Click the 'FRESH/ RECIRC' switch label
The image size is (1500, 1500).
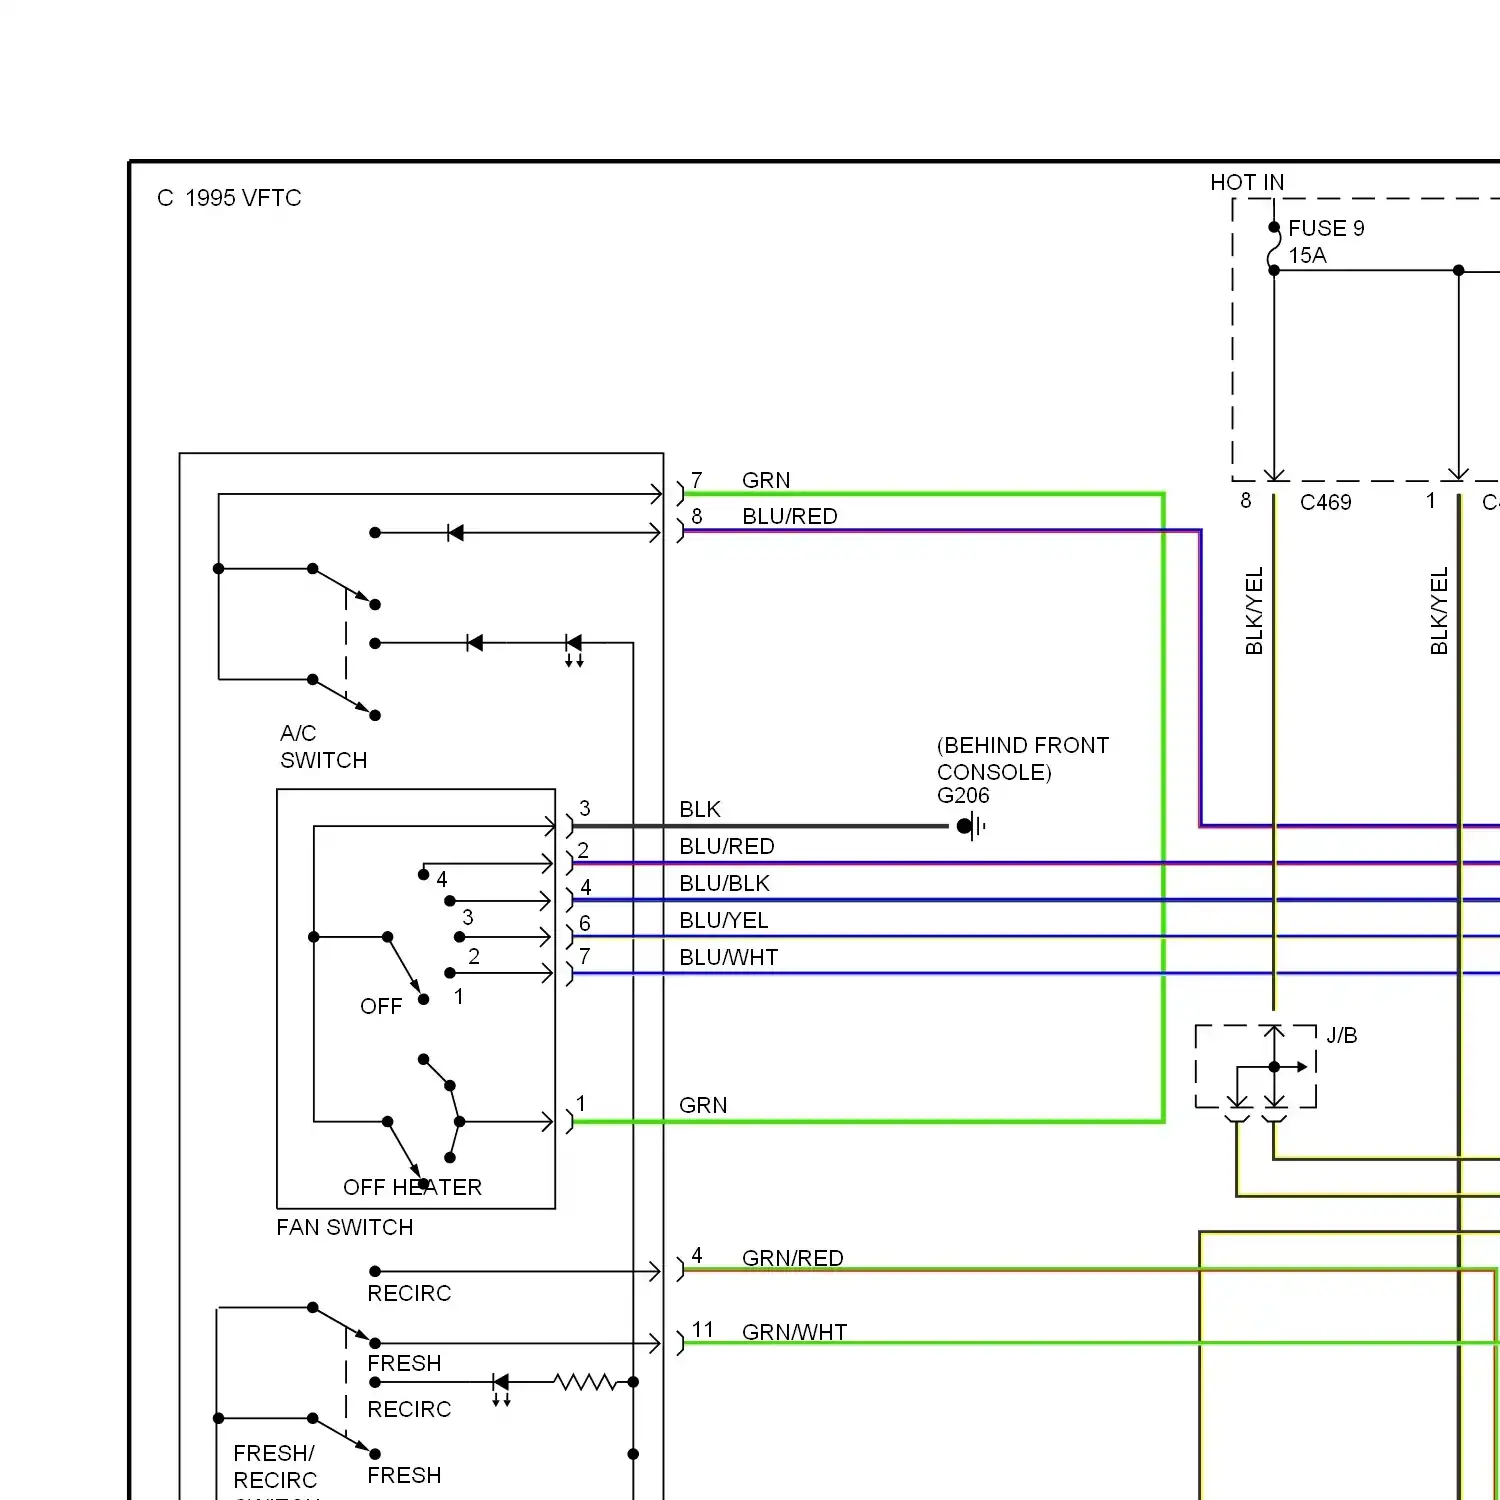point(275,1466)
